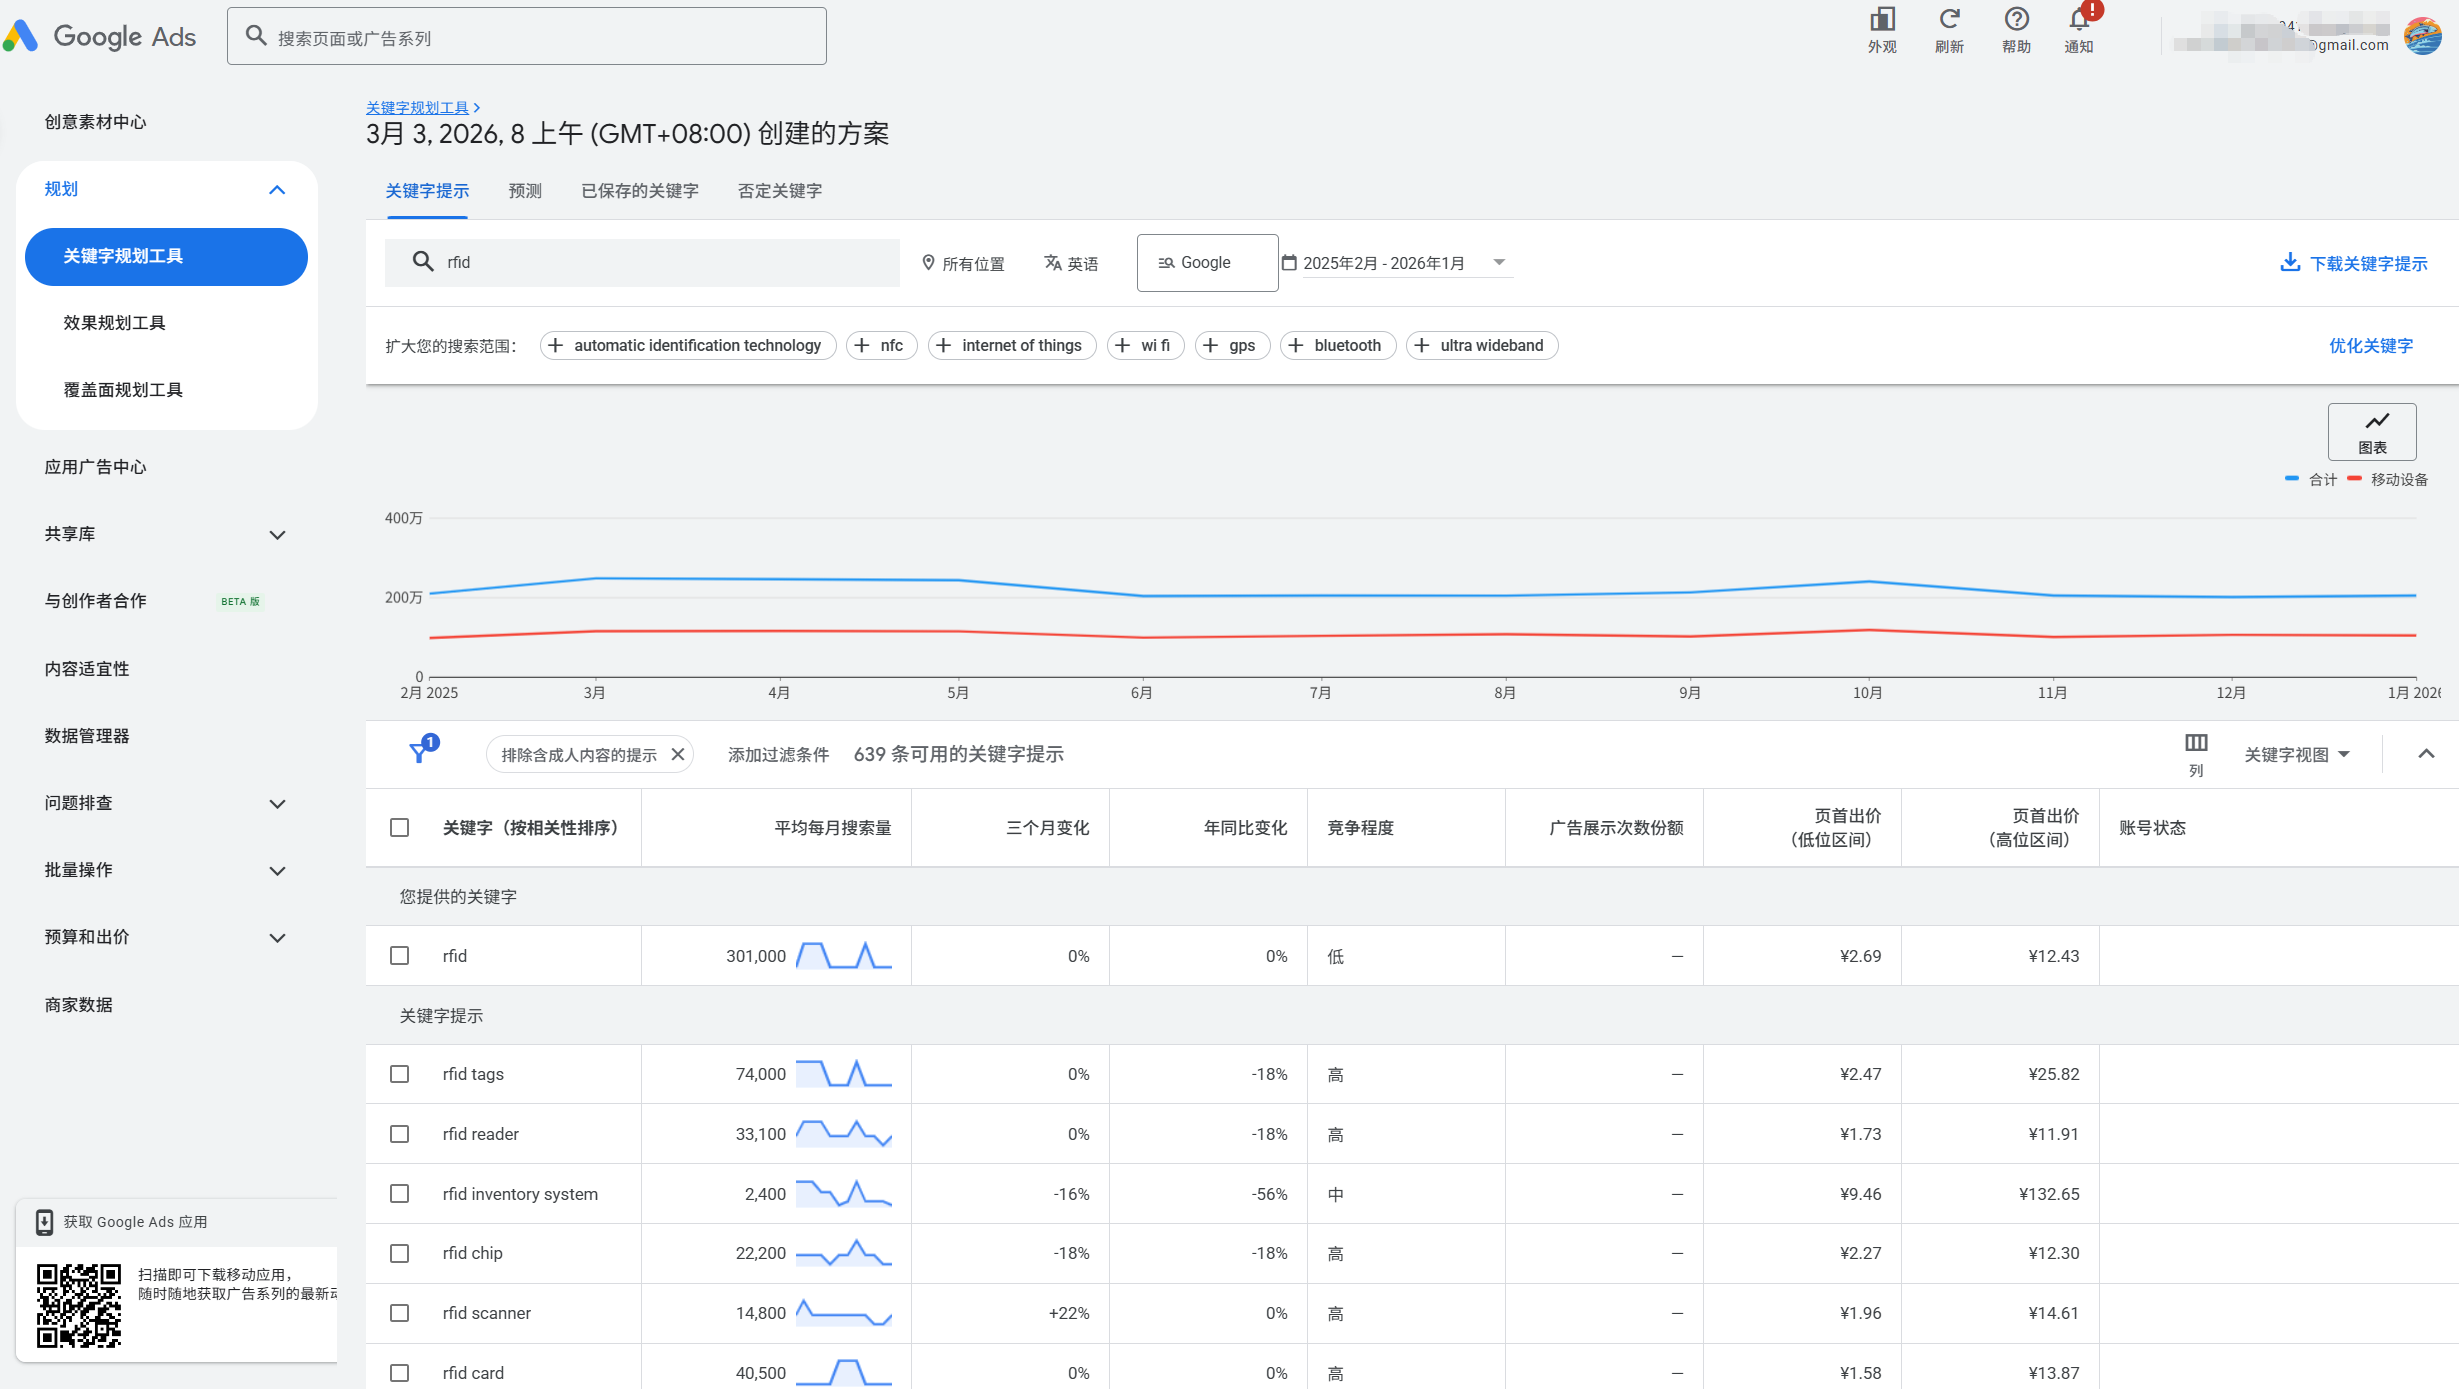Image resolution: width=2459 pixels, height=1389 pixels.
Task: Add internet of things expansion chip
Action: coord(1012,345)
